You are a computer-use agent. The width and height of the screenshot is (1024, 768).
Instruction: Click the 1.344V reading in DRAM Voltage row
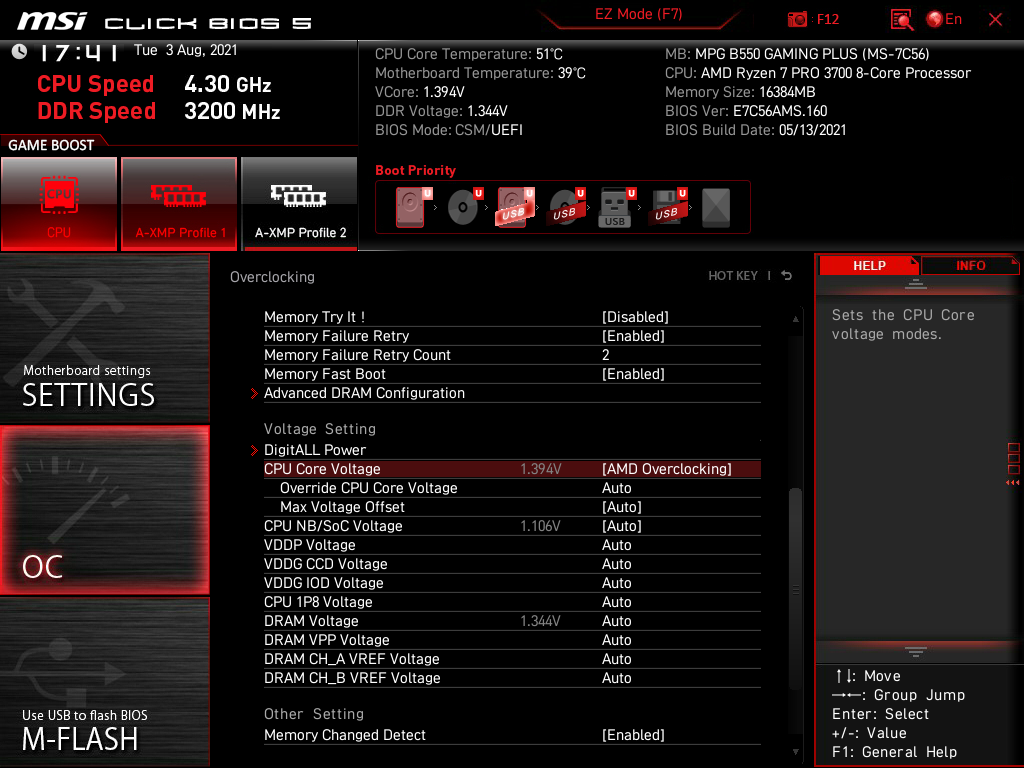point(540,620)
